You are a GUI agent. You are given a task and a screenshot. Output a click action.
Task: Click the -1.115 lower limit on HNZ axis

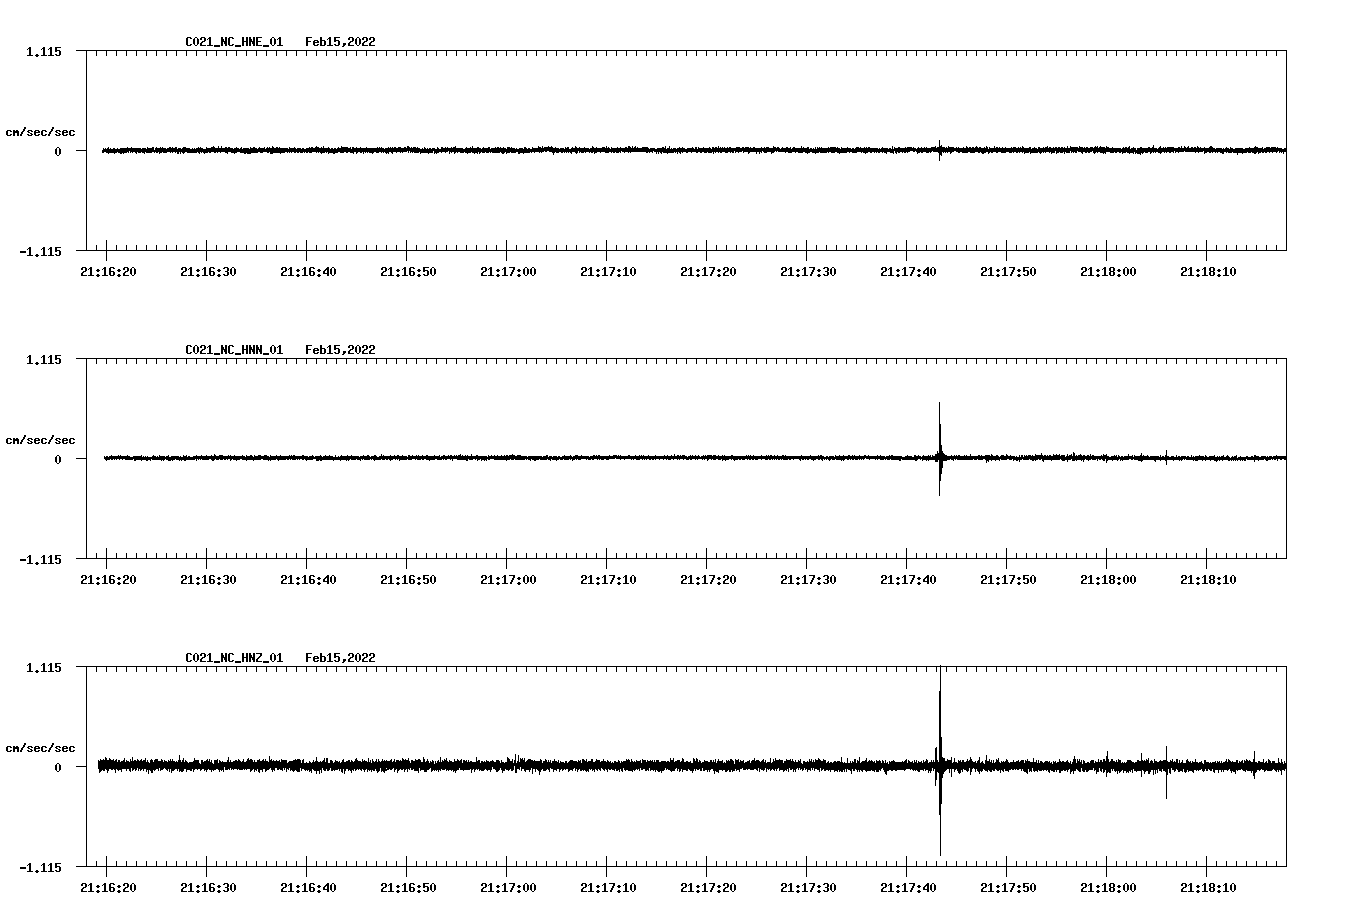pyautogui.click(x=40, y=867)
